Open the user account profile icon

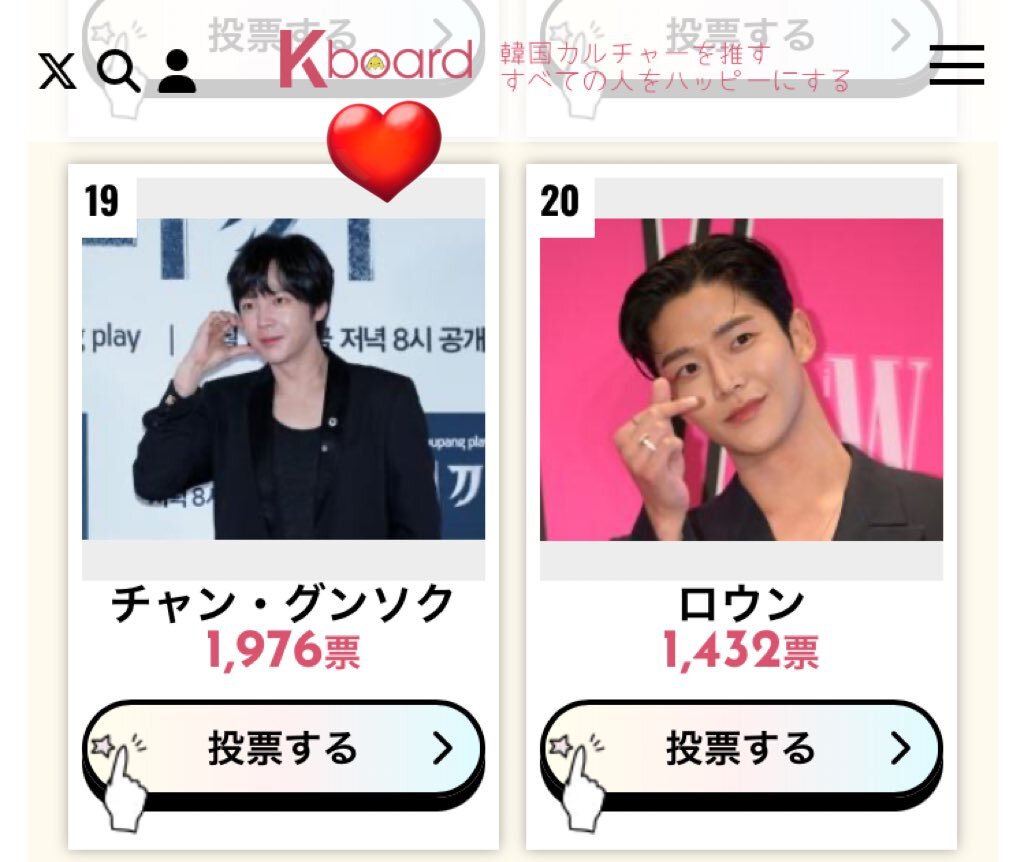[x=177, y=71]
